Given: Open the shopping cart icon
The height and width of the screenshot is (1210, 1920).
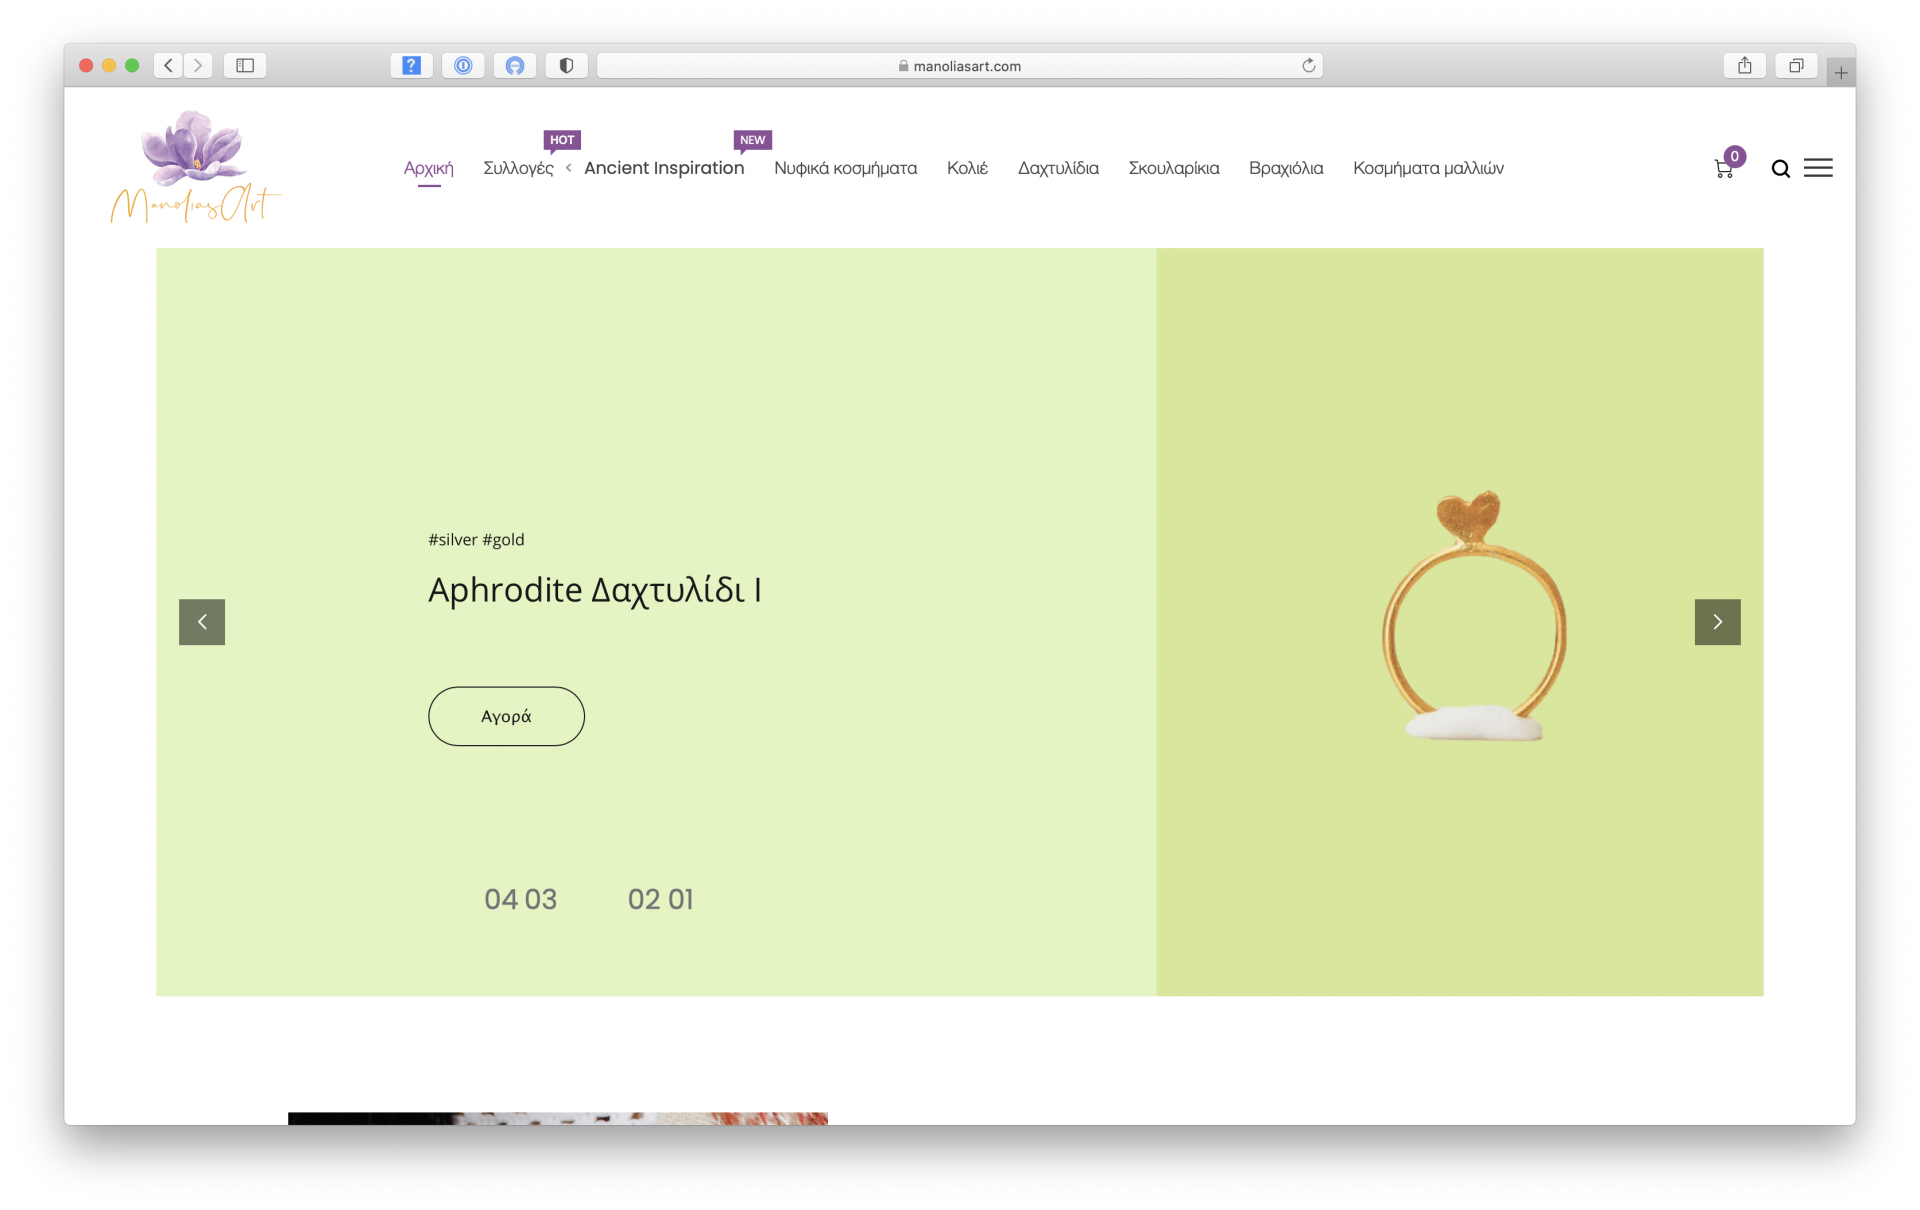Looking at the screenshot, I should [x=1724, y=170].
